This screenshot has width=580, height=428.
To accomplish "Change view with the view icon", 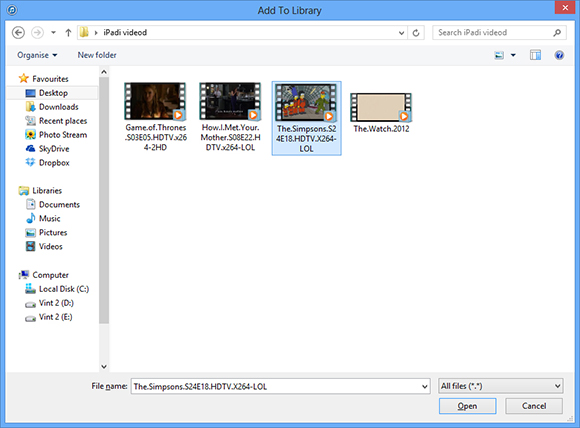I will pyautogui.click(x=499, y=55).
